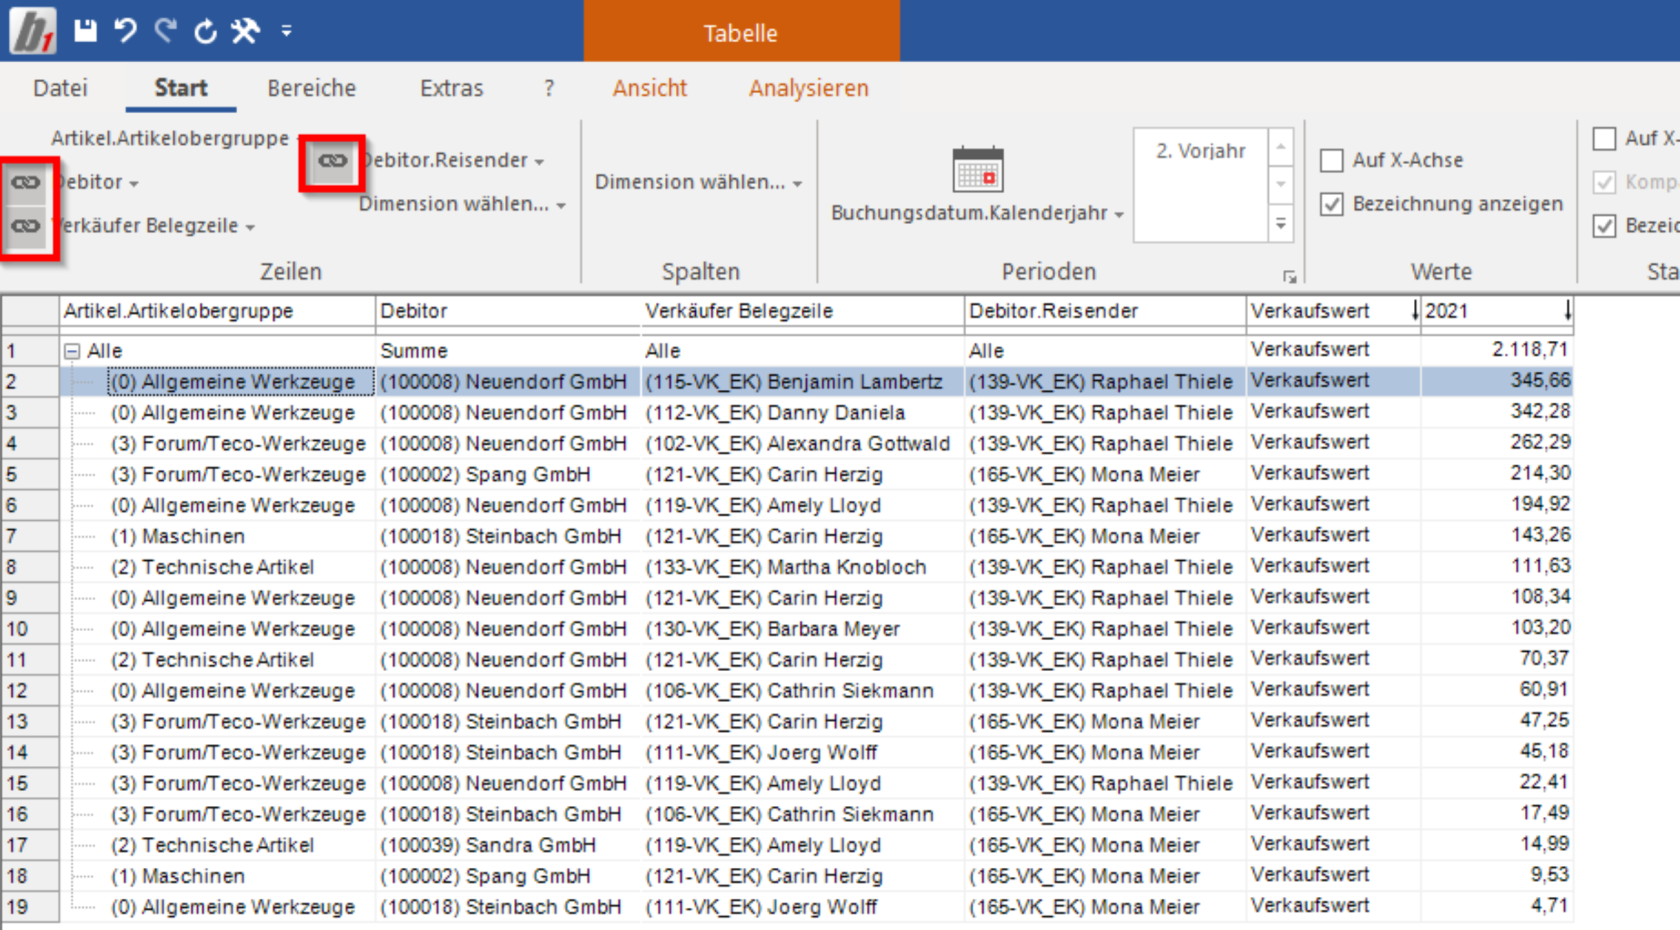Switch to the Ansicht tab
Screen dimensions: 1680x930
coord(650,88)
